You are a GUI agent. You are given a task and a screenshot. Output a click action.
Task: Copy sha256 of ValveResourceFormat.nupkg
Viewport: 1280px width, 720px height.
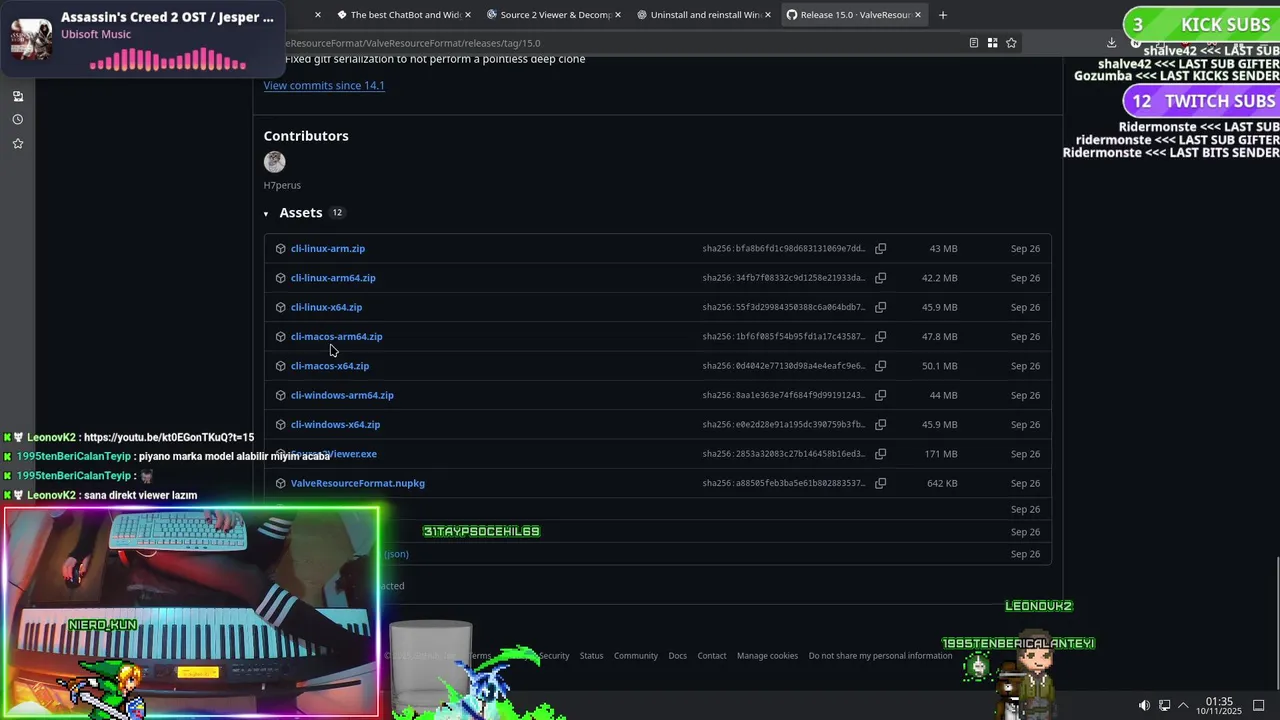880,483
